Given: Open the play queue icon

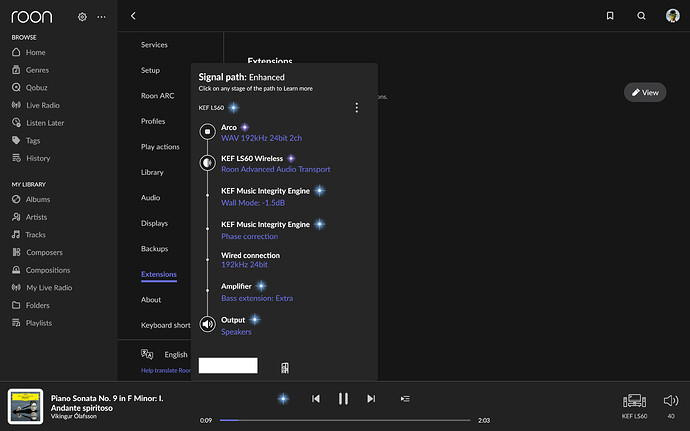Looking at the screenshot, I should 405,399.
